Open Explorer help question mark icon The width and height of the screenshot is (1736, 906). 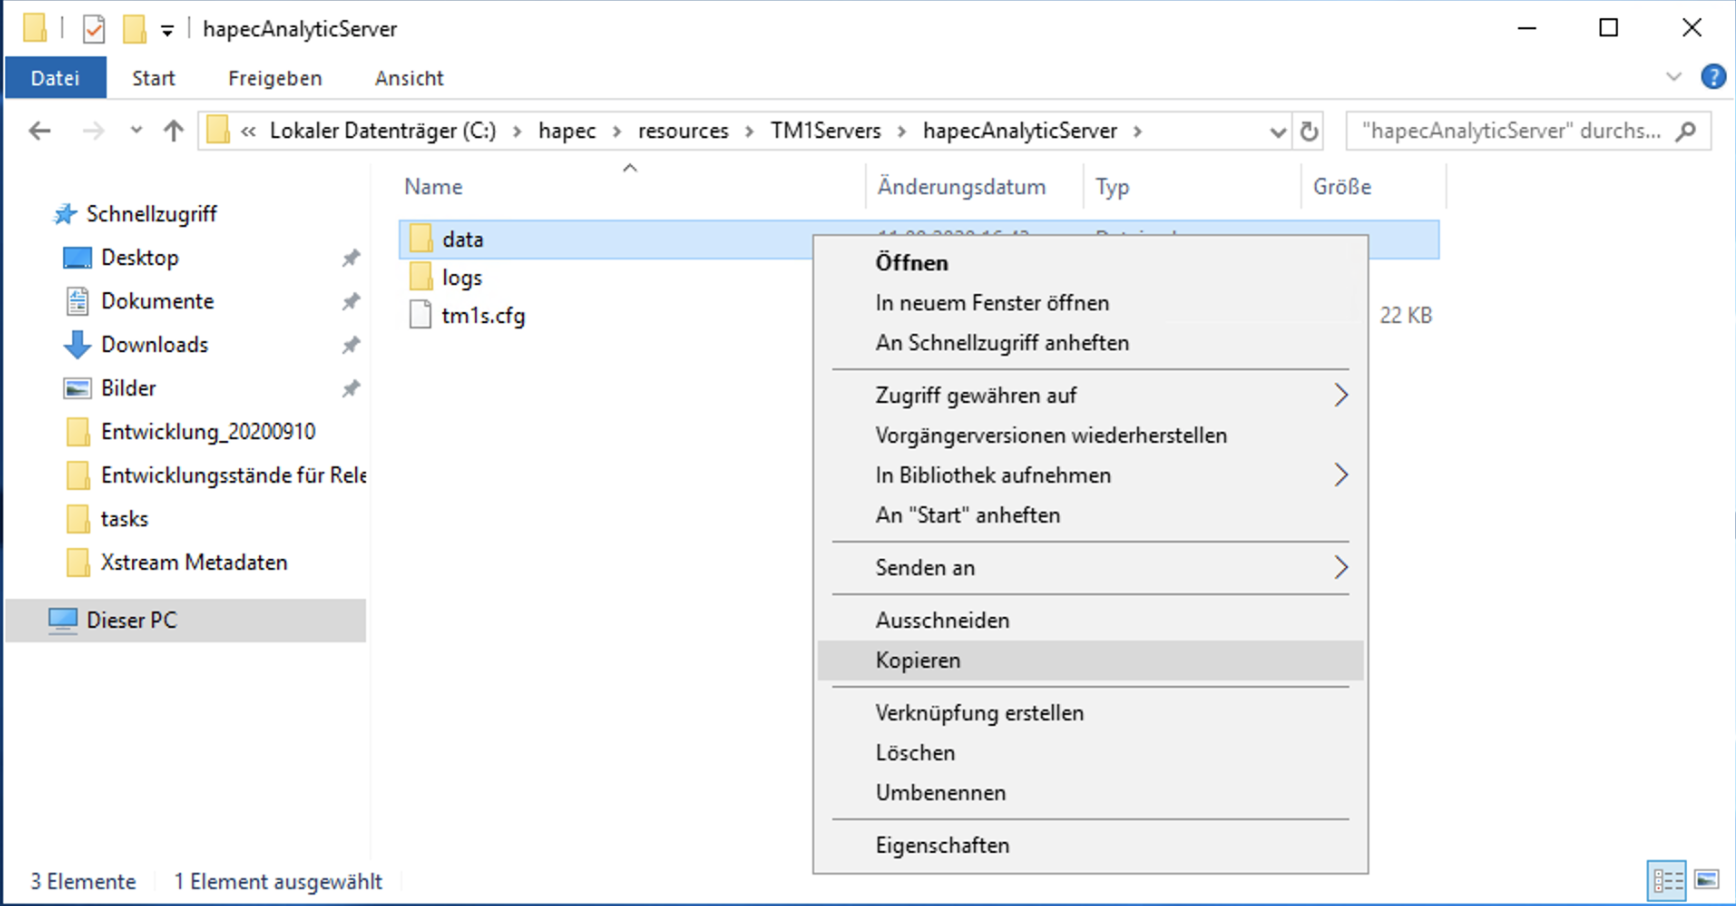1713,77
